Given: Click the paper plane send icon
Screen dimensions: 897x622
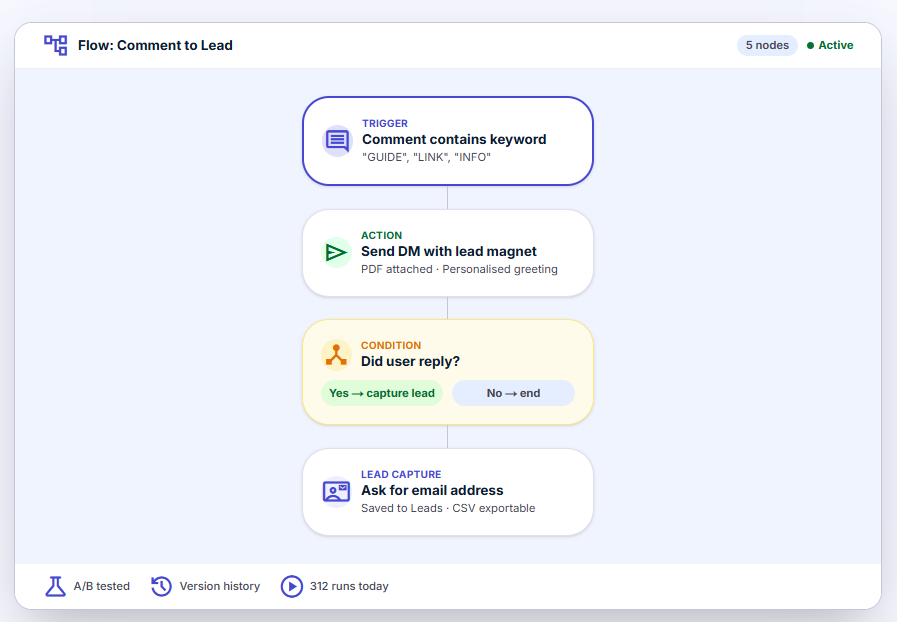Looking at the screenshot, I should tap(336, 252).
